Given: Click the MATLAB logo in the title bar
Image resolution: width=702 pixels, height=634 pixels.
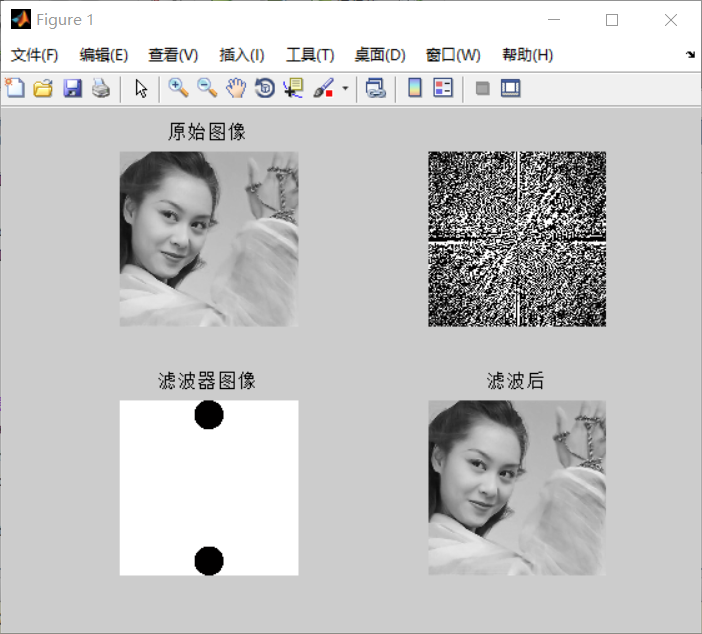Looking at the screenshot, I should 21,20.
